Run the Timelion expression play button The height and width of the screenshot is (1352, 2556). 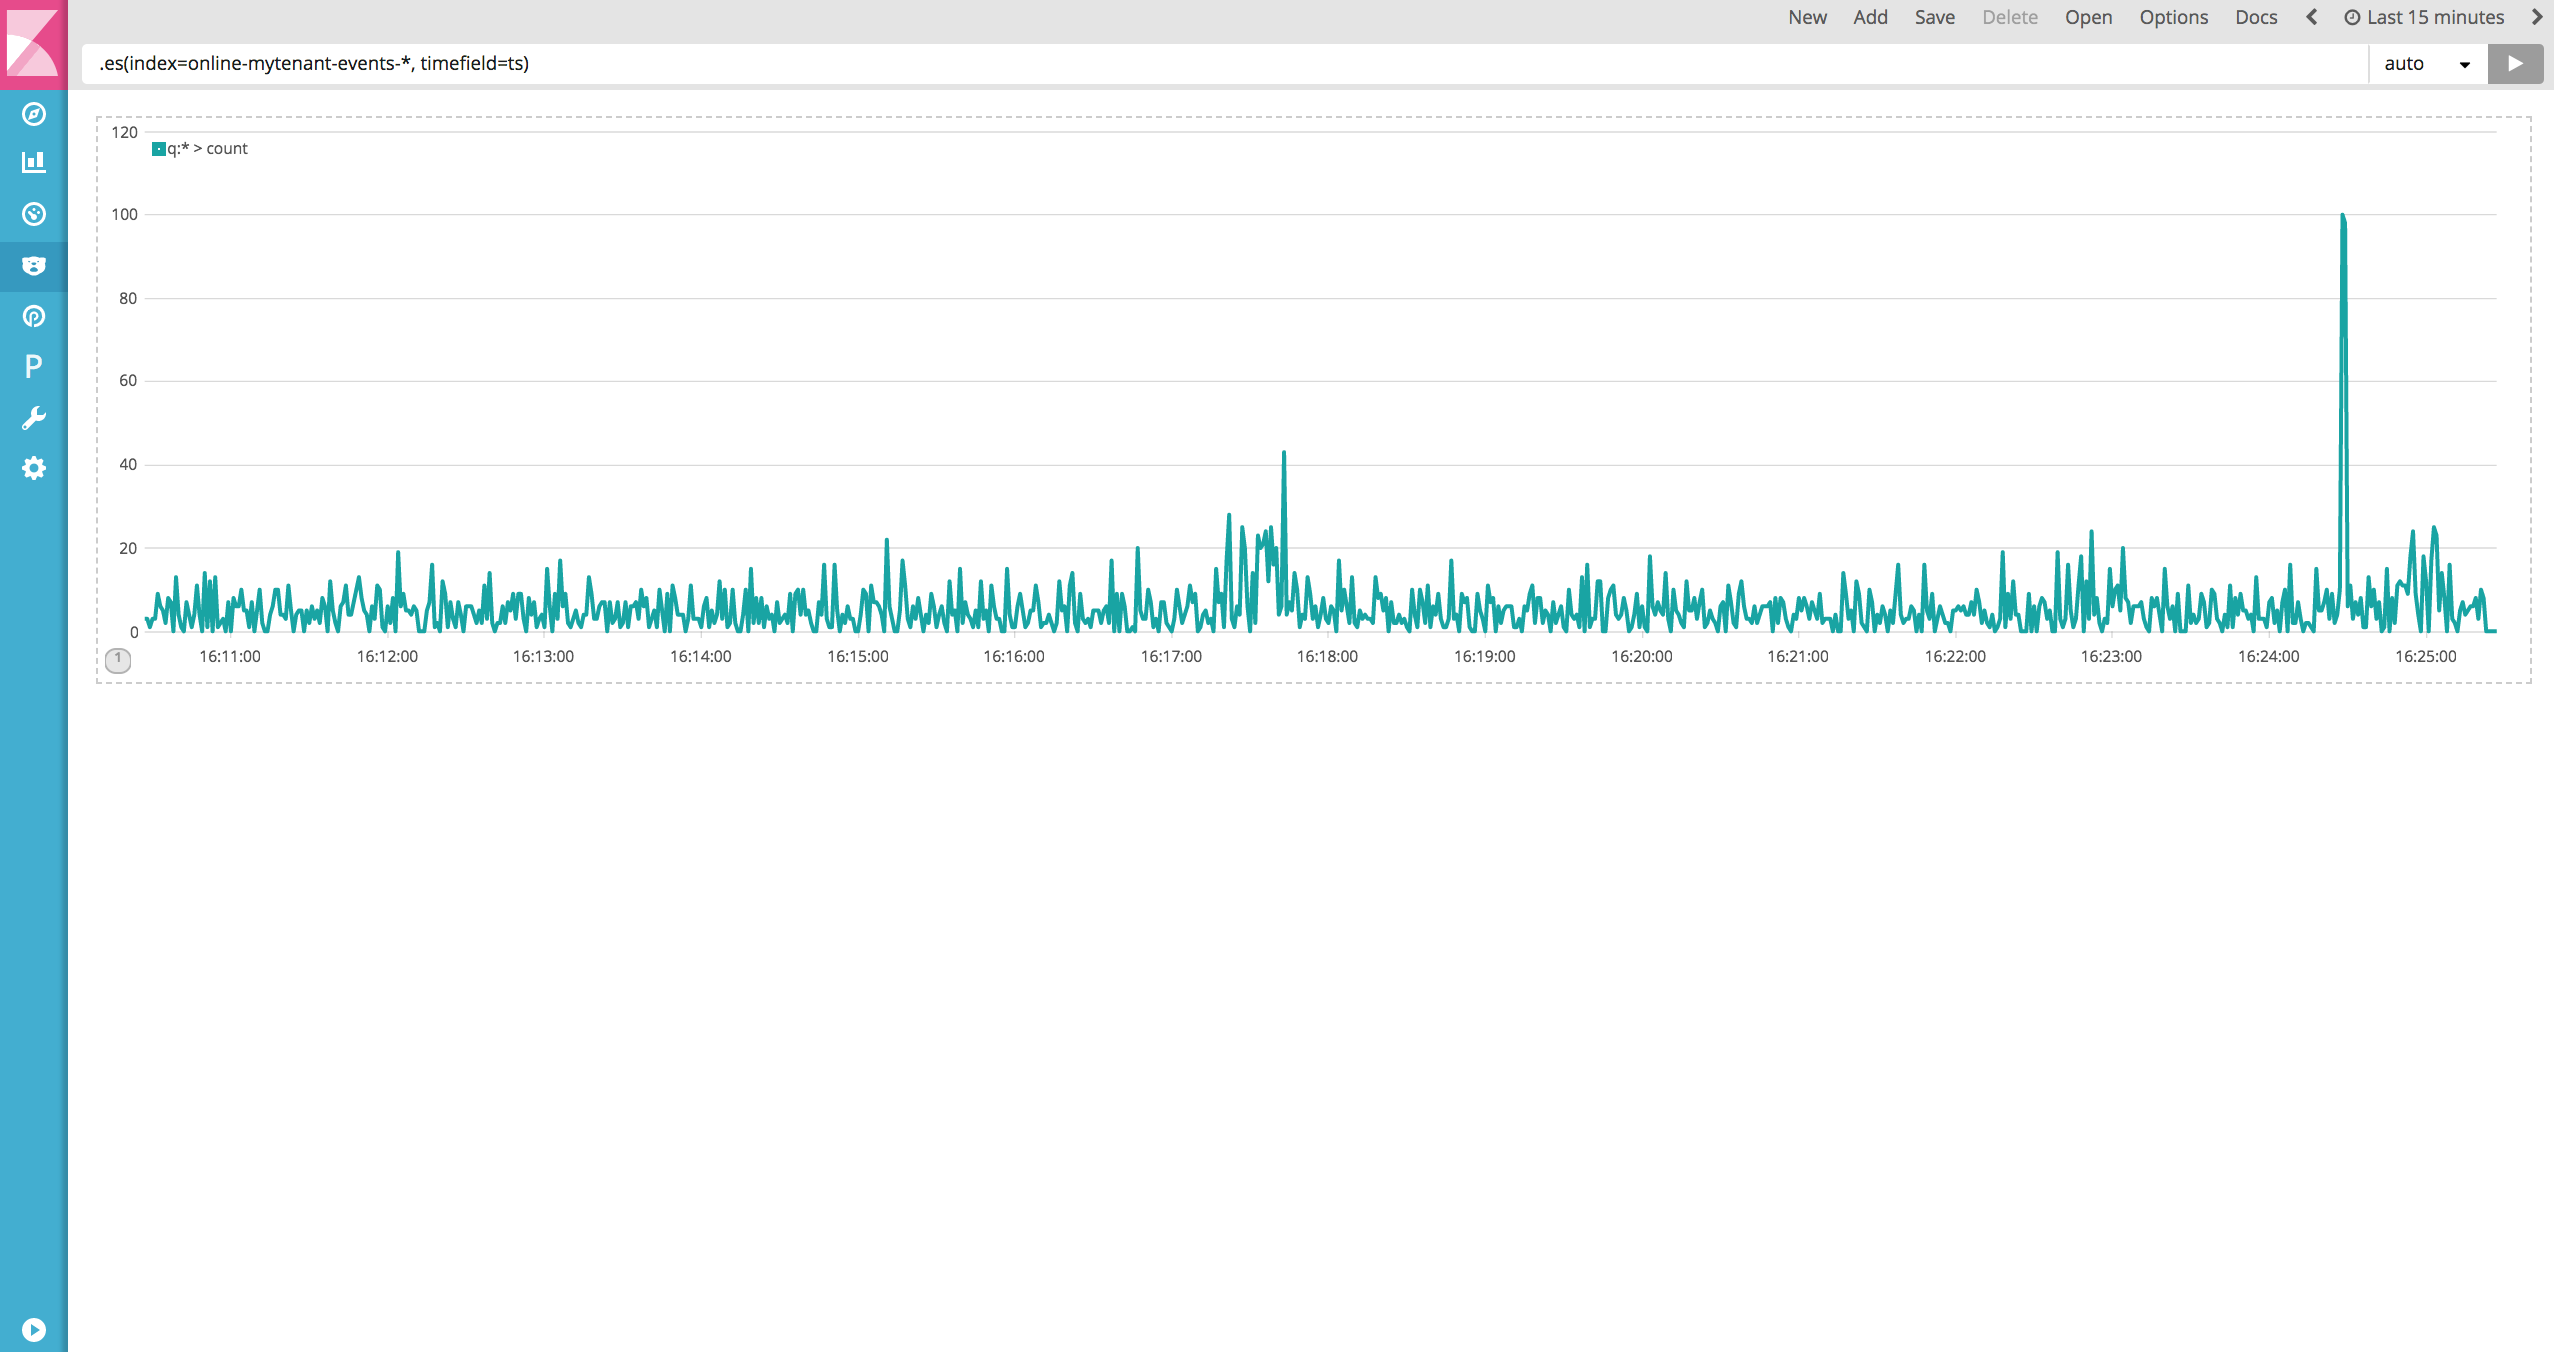coord(2515,63)
